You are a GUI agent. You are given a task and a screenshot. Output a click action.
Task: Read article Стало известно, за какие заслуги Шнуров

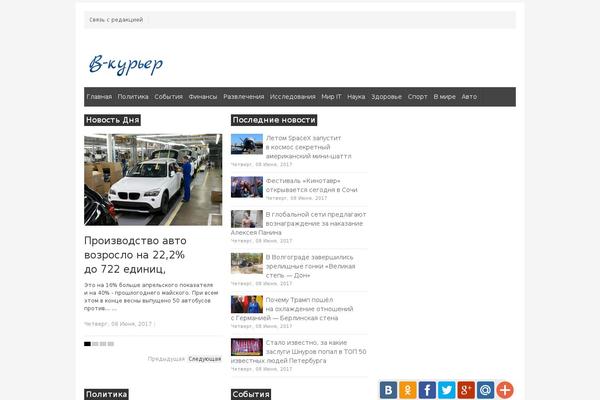(298, 351)
